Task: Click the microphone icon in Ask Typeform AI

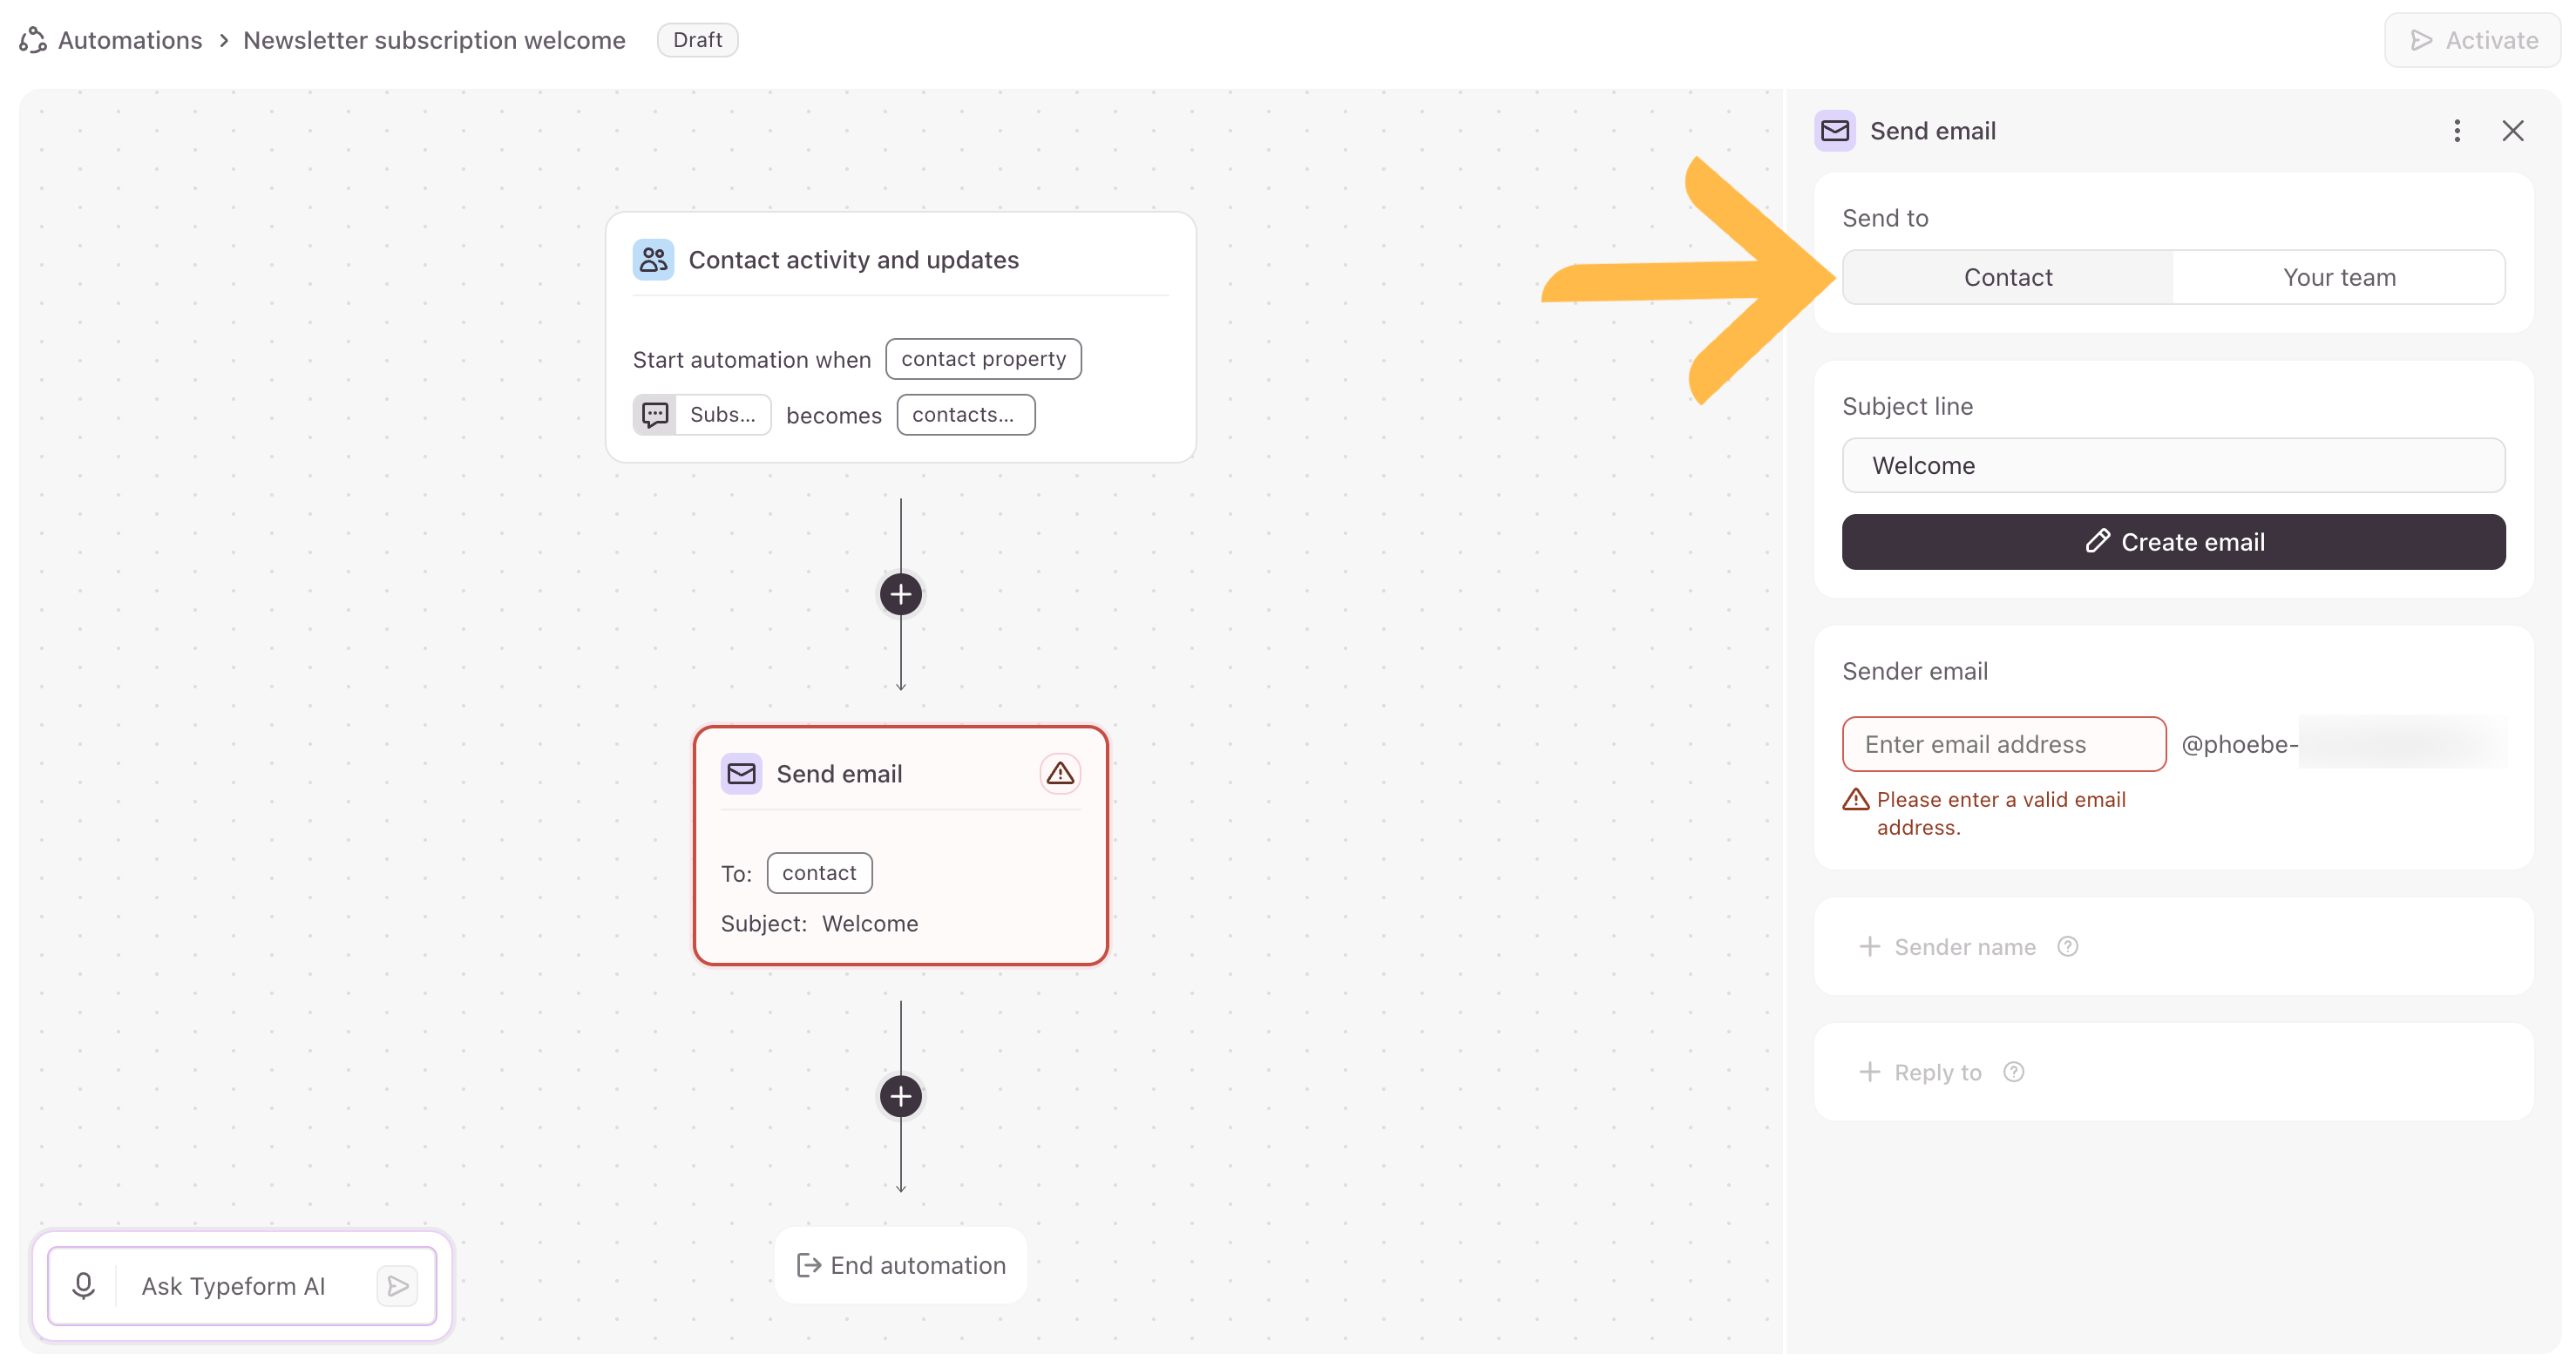Action: click(84, 1285)
